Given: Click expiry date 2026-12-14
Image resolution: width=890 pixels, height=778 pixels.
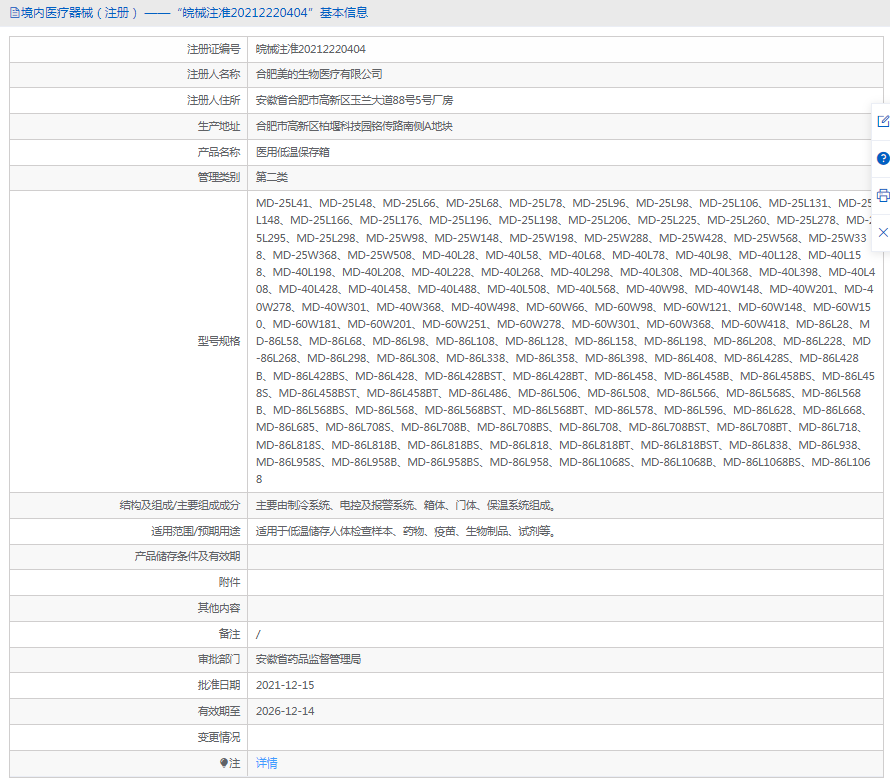Looking at the screenshot, I should (285, 711).
